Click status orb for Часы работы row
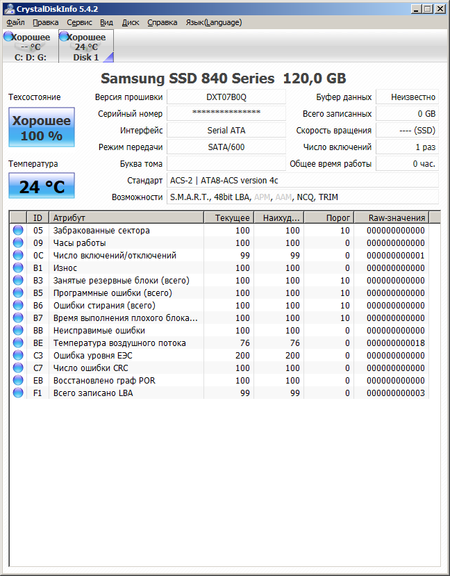The image size is (450, 576). pyautogui.click(x=18, y=243)
